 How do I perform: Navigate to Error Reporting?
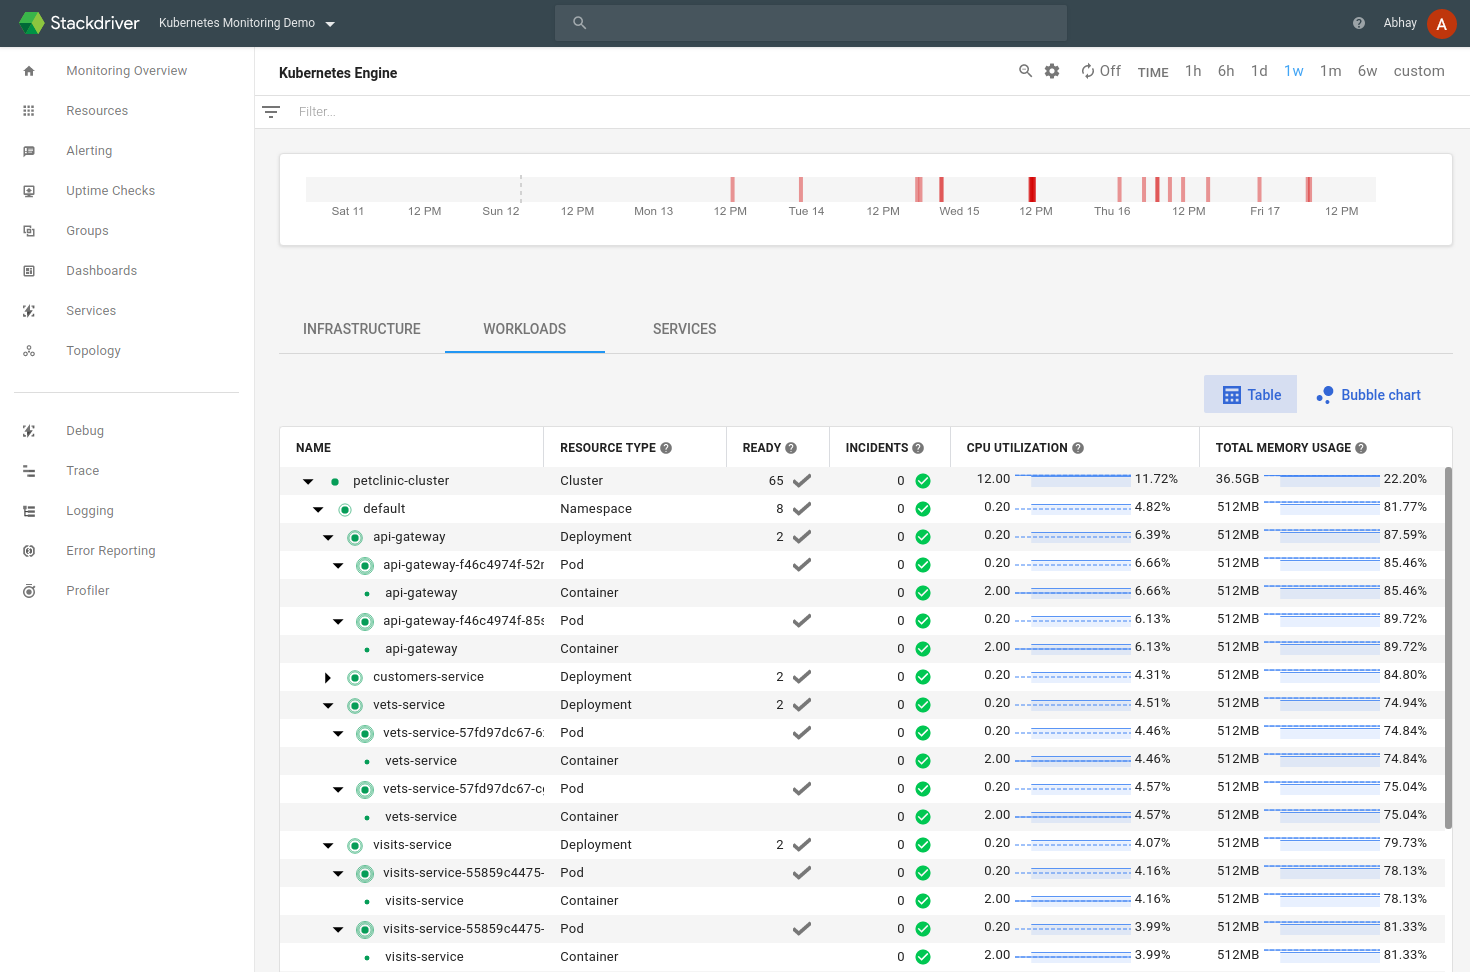tap(110, 550)
